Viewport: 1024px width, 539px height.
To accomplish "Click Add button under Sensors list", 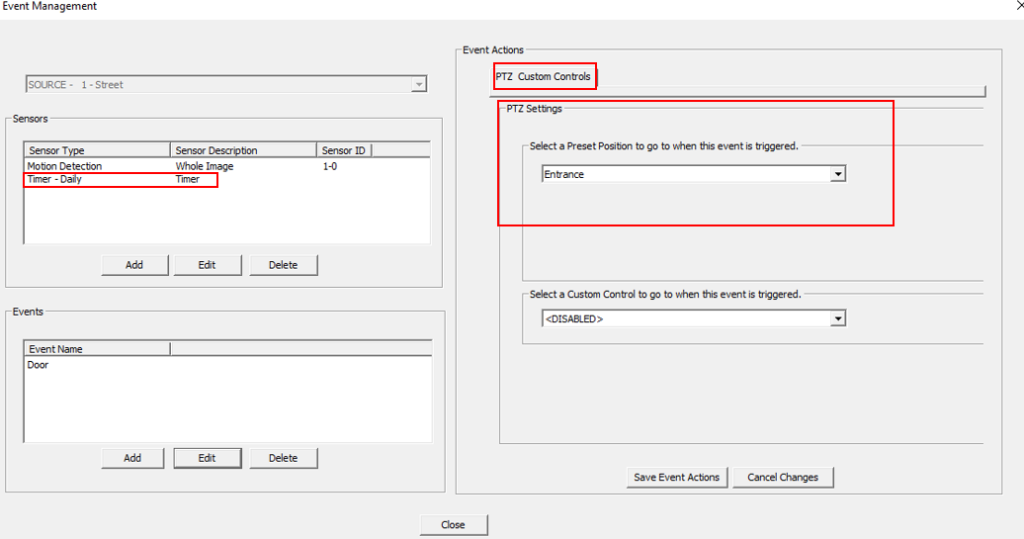I will [x=135, y=265].
